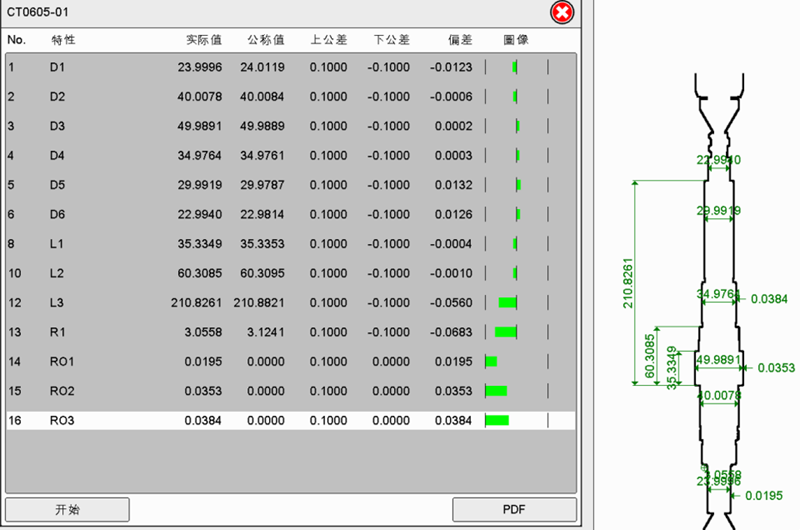800x530 pixels.
Task: Select row 12 characteristic L3
Action: (x=291, y=302)
